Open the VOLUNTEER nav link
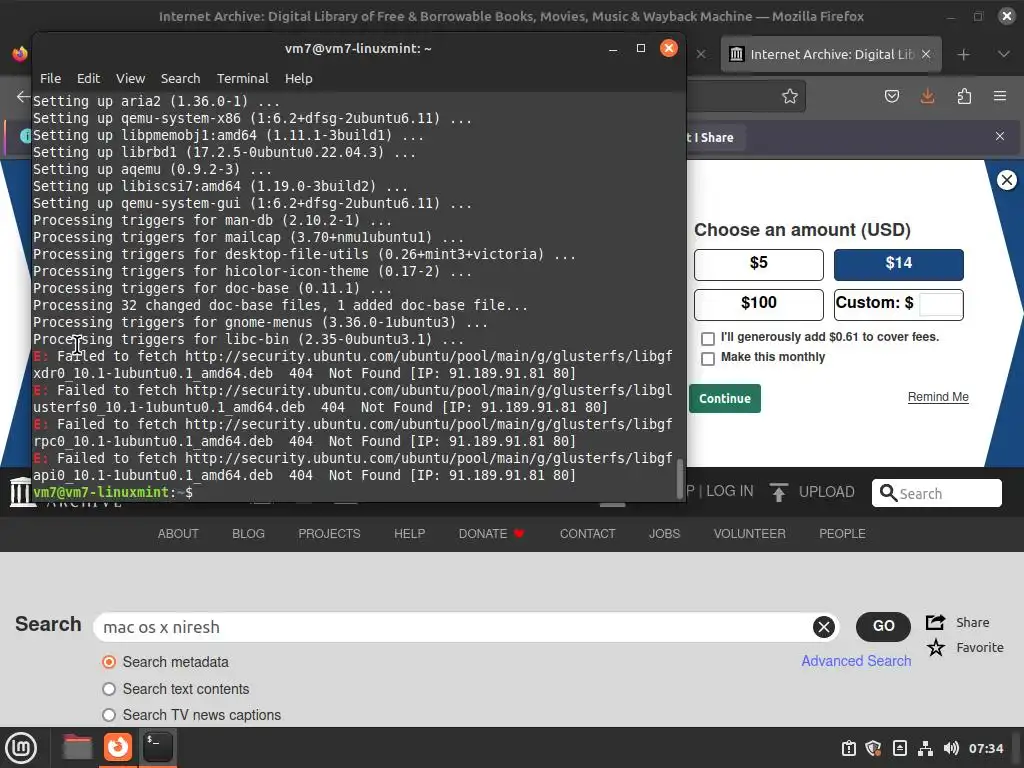The height and width of the screenshot is (768, 1024). 749,534
